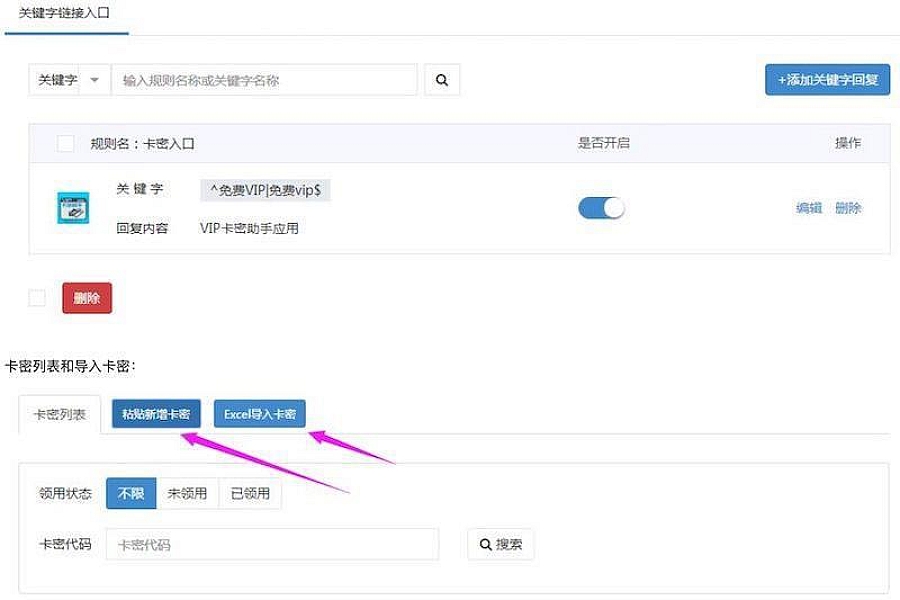Check the 规则名 卡密入口 checkbox

coord(65,143)
